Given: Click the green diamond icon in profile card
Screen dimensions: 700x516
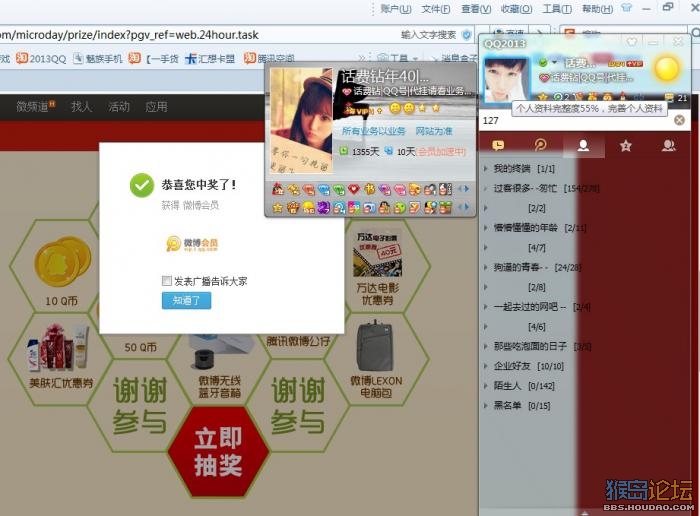Looking at the screenshot, I should click(339, 189).
